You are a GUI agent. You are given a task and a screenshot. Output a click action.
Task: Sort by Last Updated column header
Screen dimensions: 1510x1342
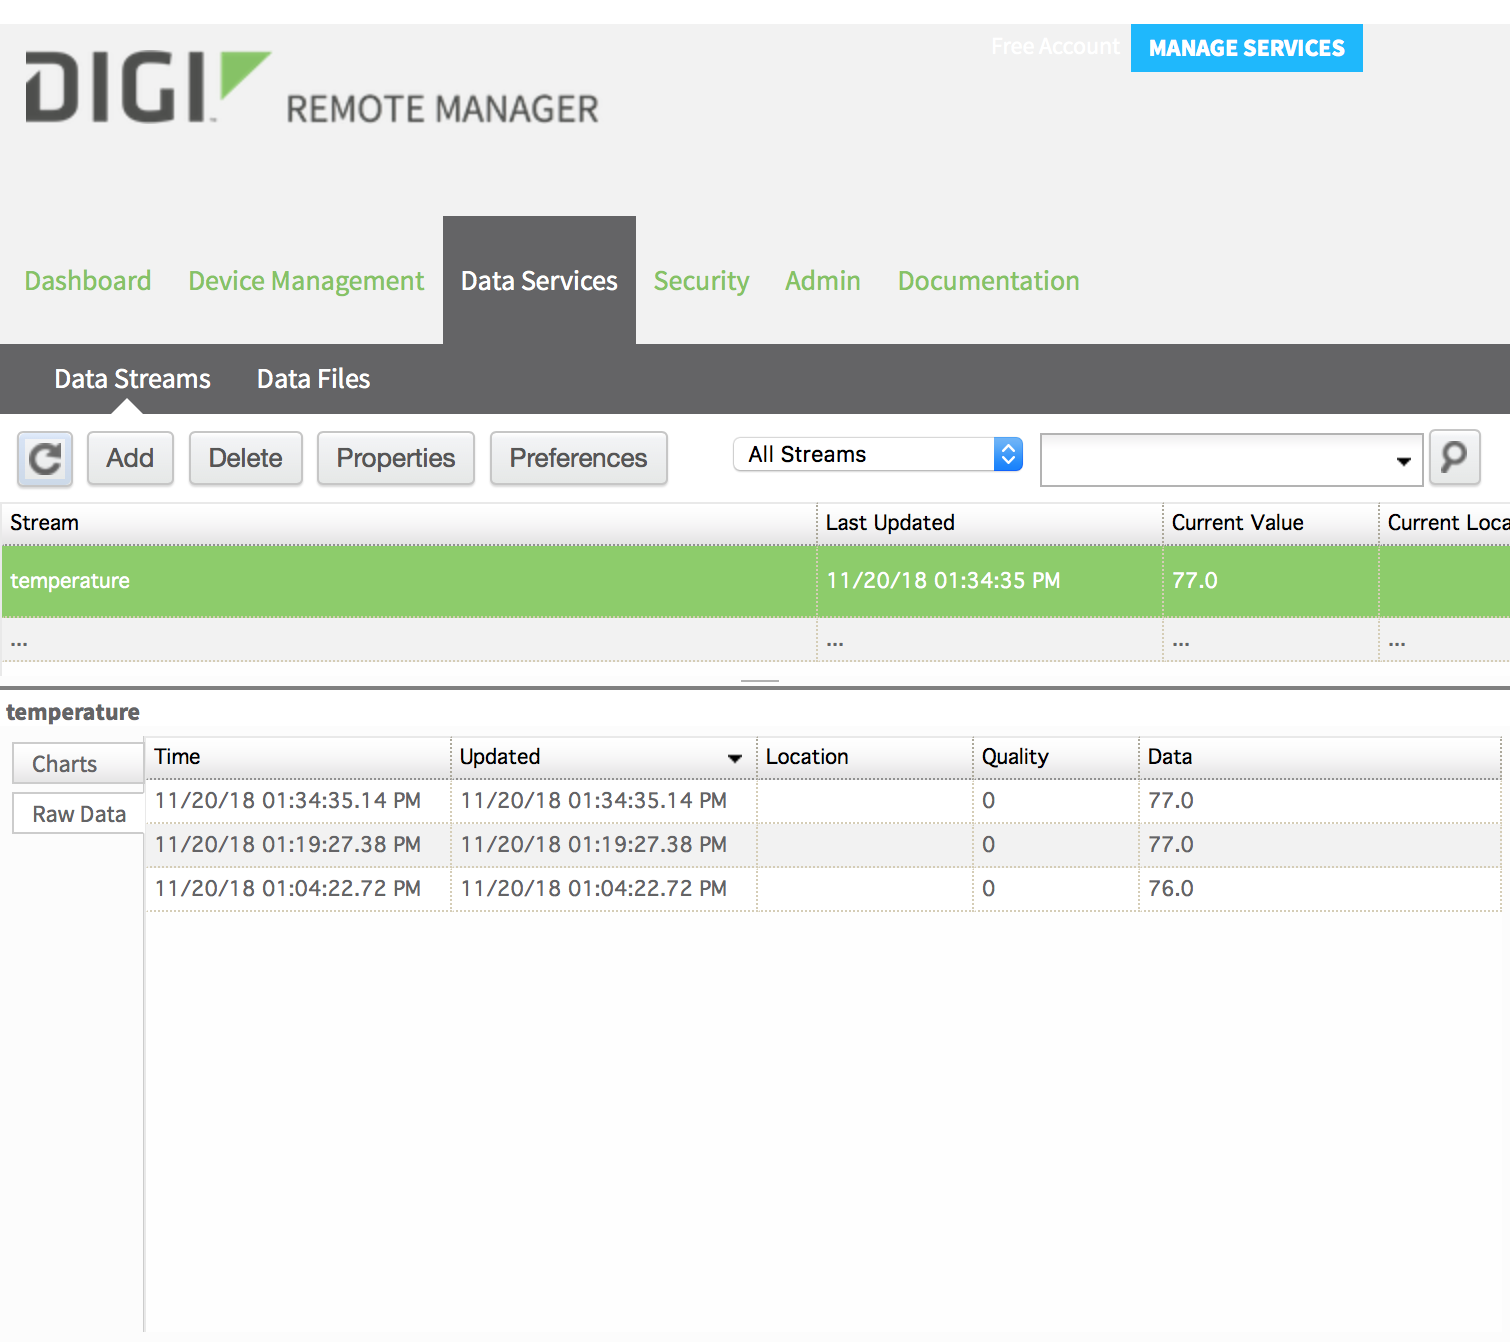pyautogui.click(x=989, y=523)
